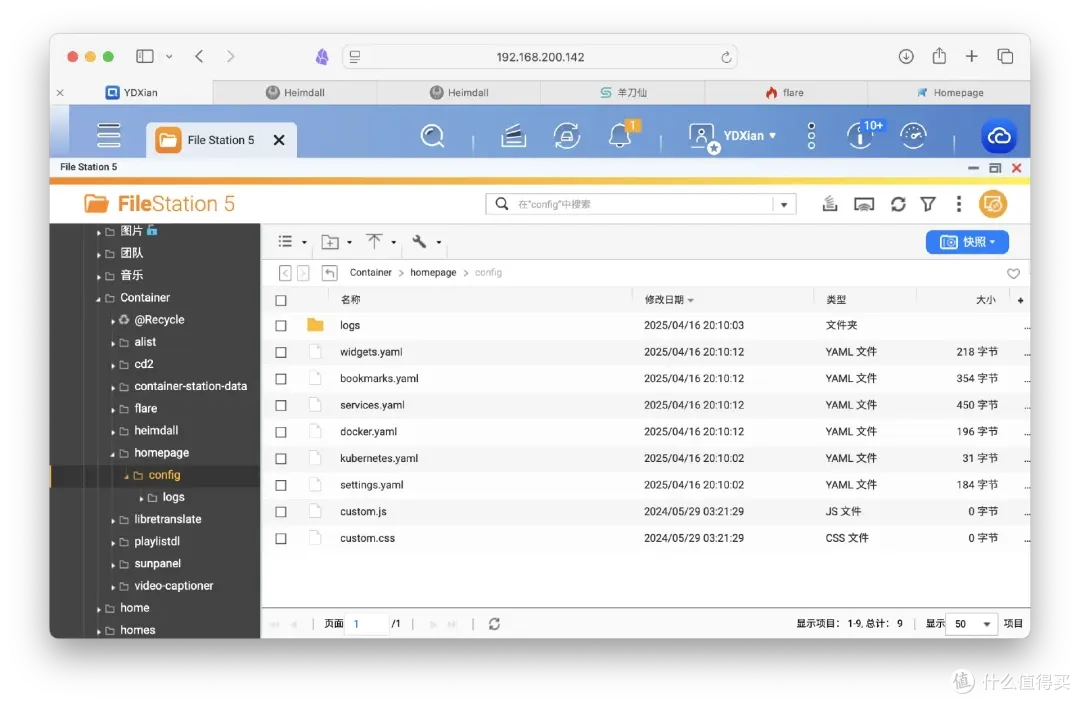Viewport: 1080px width, 704px height.
Task: Refresh File Station with the toolbar refresh icon
Action: [x=897, y=204]
